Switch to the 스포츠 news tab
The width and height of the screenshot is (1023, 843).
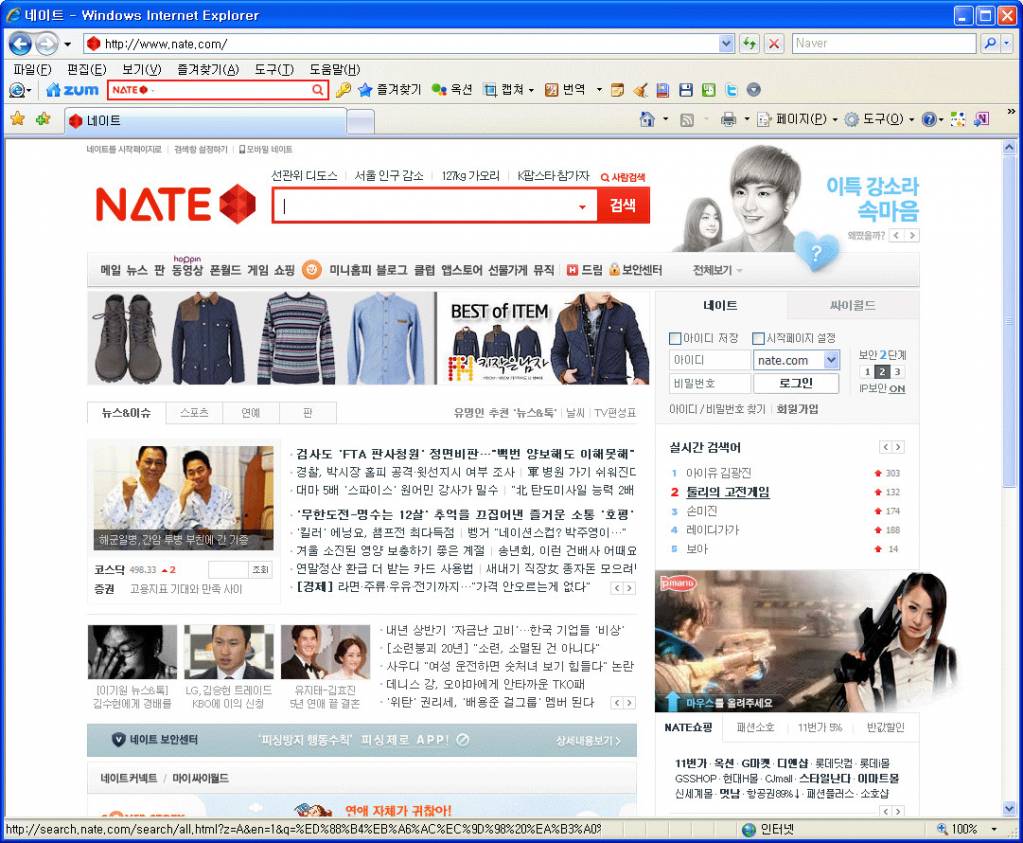point(194,413)
